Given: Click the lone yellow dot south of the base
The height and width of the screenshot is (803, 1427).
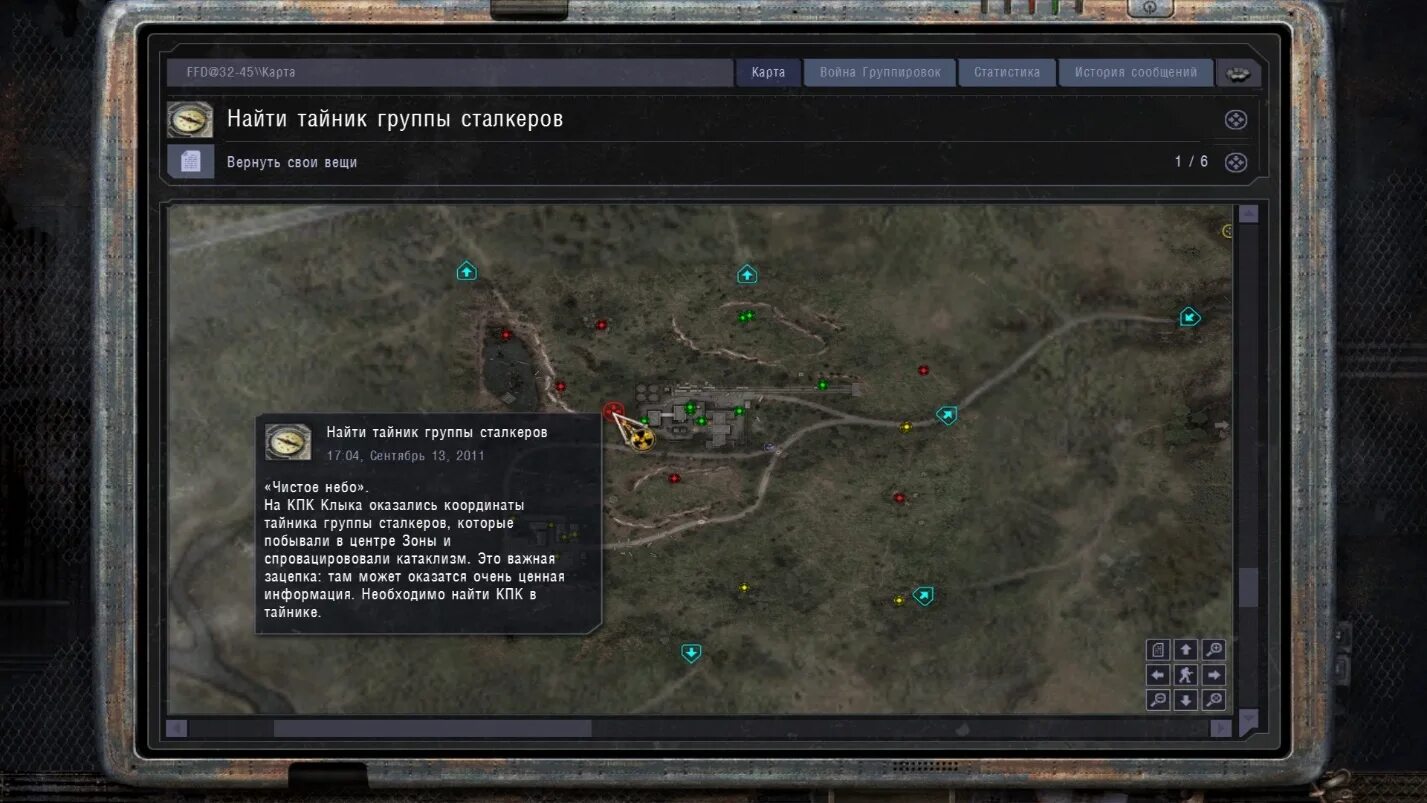Looking at the screenshot, I should (743, 587).
